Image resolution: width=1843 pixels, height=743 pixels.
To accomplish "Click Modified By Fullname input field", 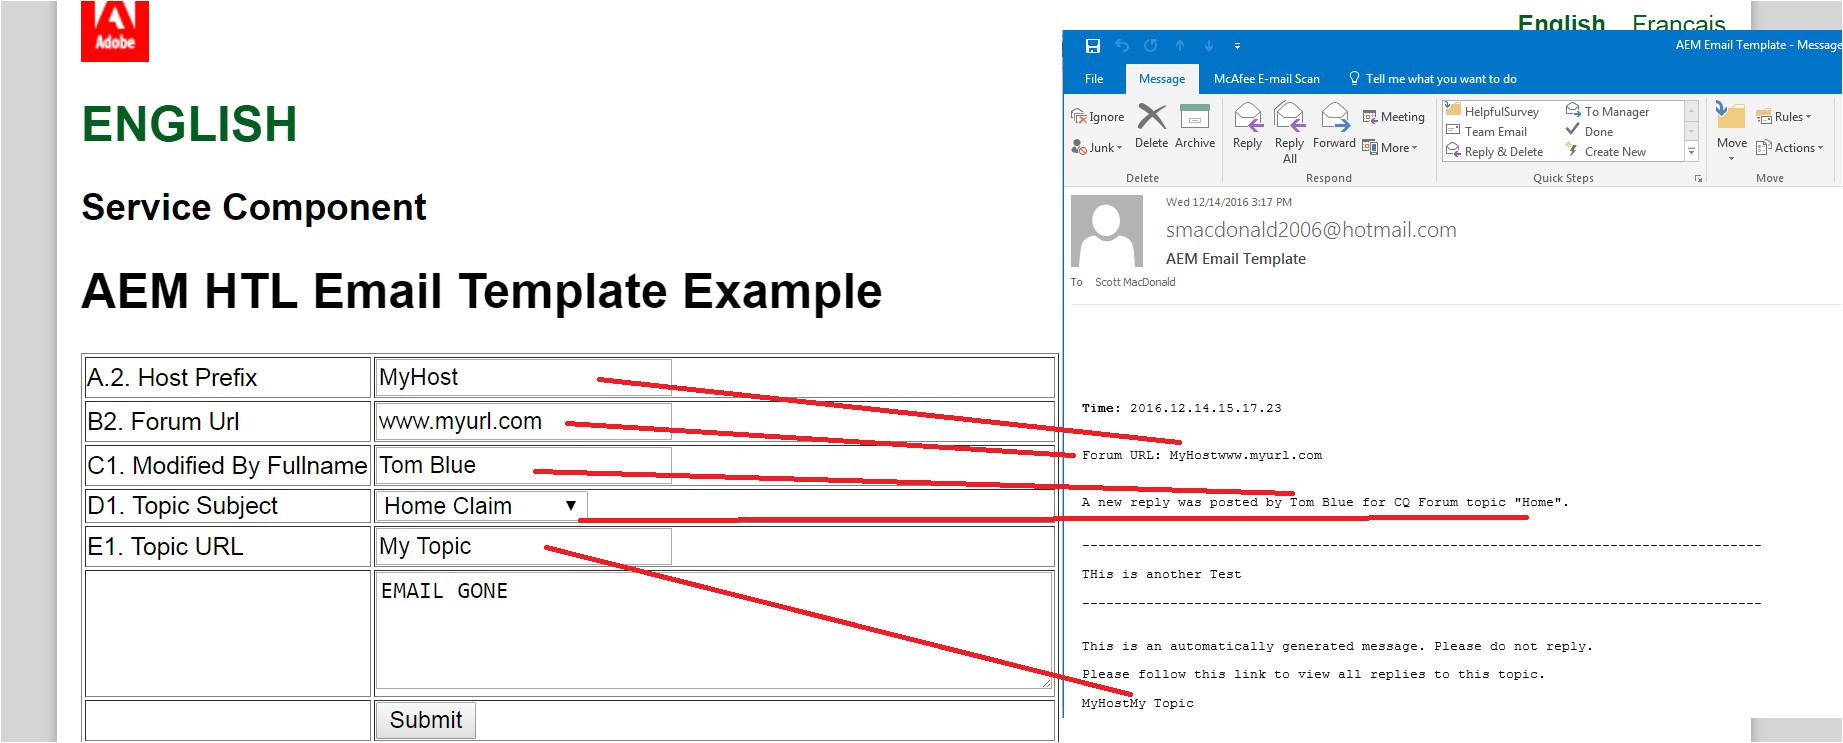I will coord(523,466).
